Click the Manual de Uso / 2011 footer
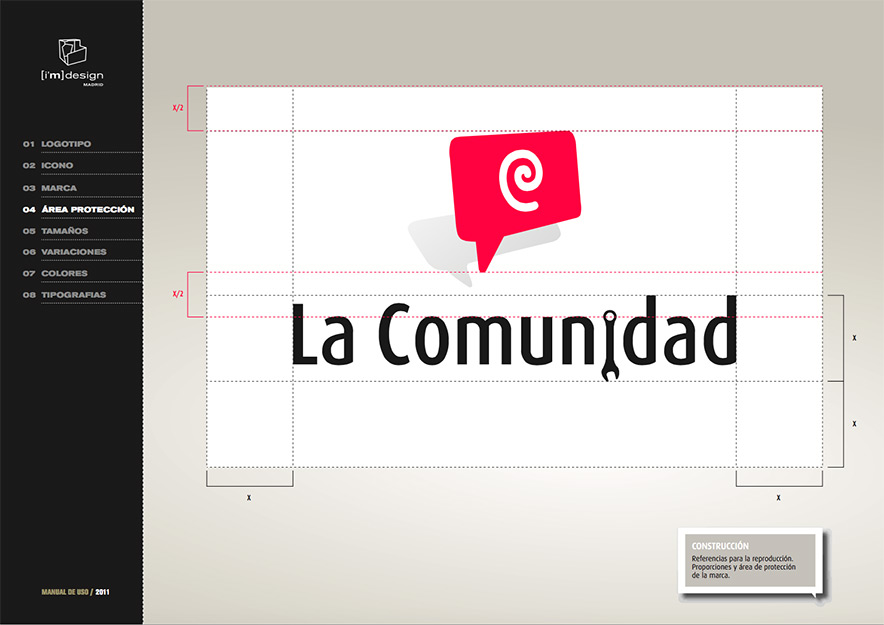Viewport: 884px width, 625px height. 75,592
